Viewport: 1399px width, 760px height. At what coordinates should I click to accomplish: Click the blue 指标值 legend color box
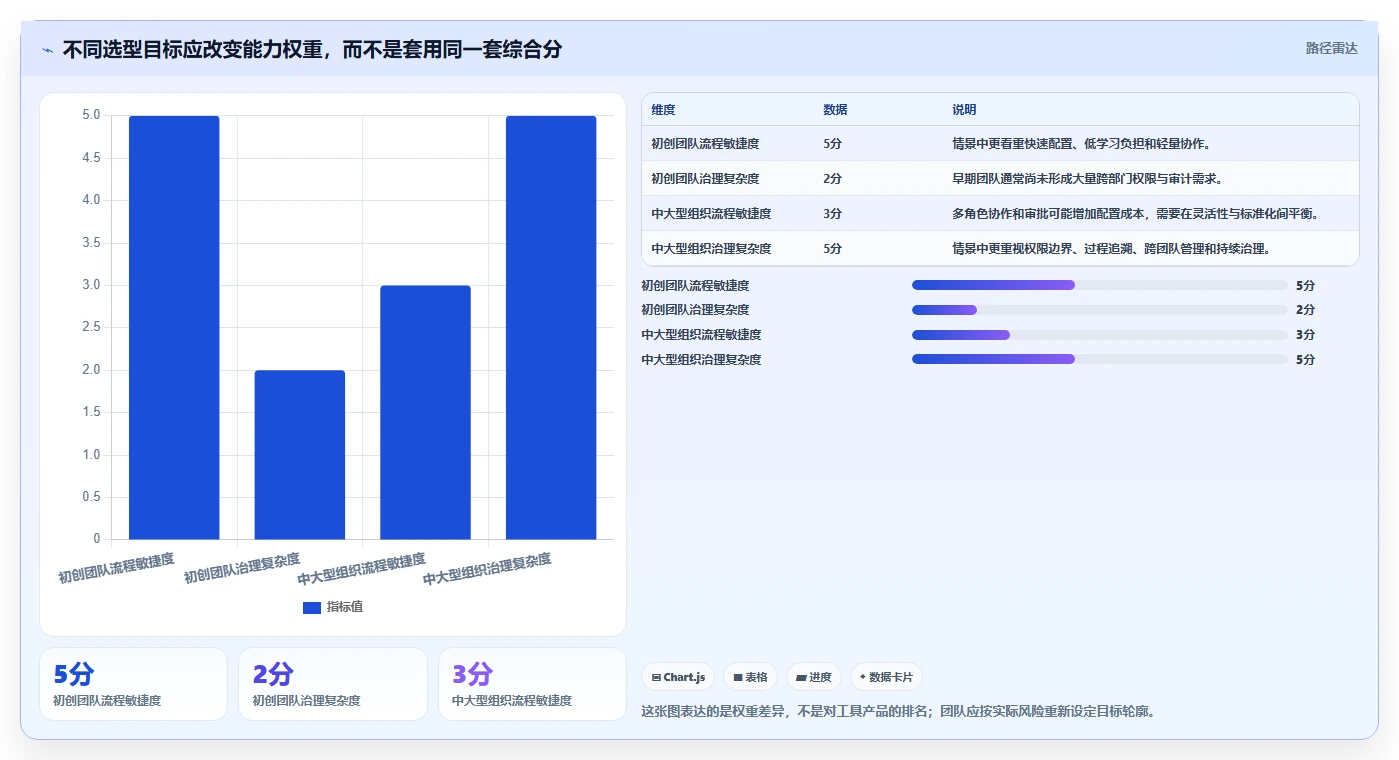point(312,607)
